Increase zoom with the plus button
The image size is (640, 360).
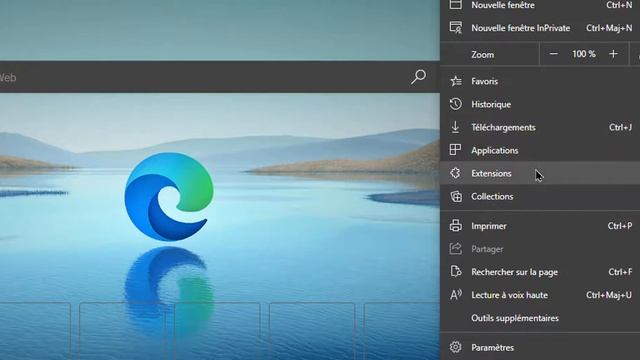(613, 54)
